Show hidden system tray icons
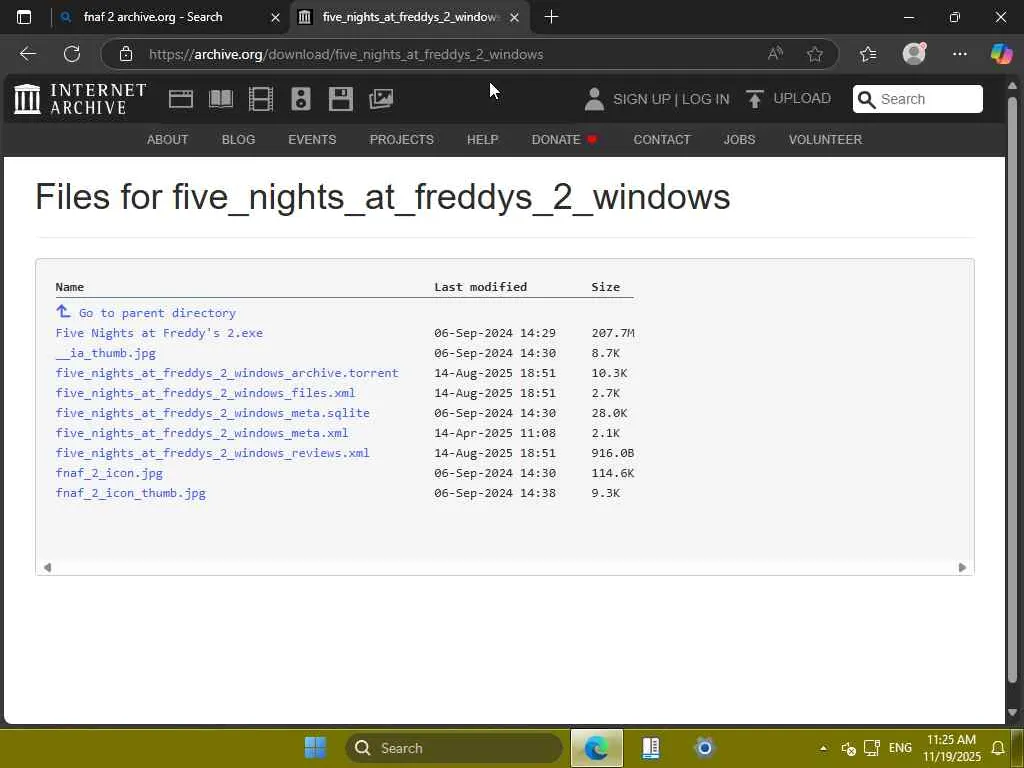This screenshot has width=1024, height=768. pos(824,748)
